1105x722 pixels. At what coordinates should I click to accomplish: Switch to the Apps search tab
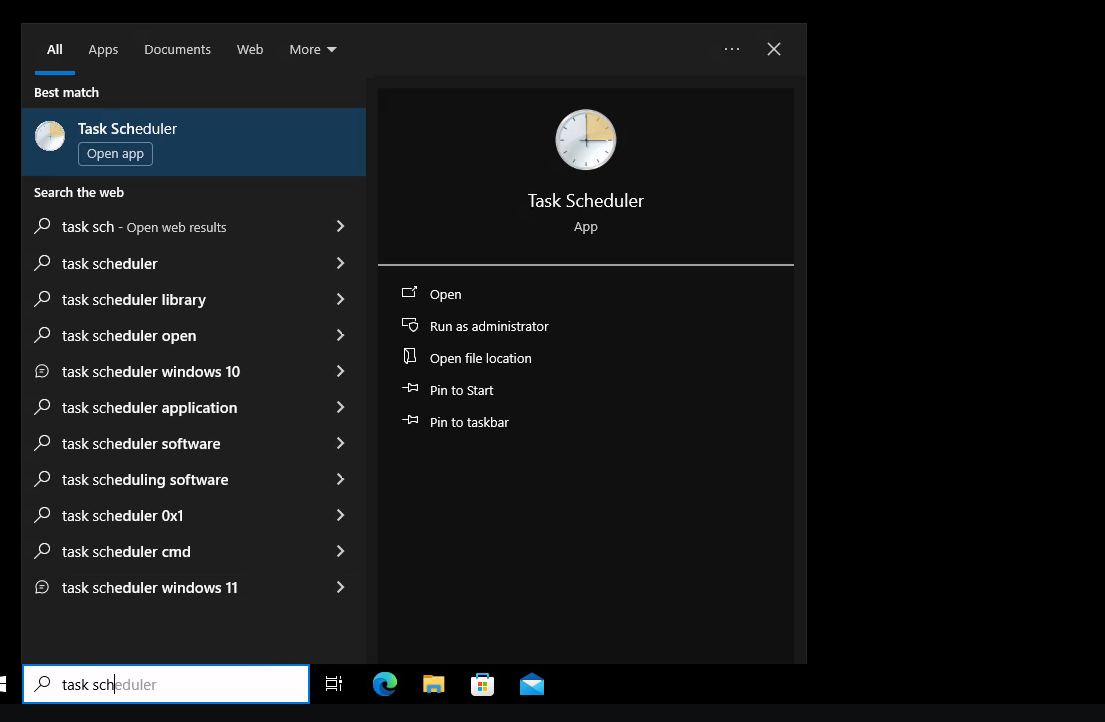pos(103,49)
